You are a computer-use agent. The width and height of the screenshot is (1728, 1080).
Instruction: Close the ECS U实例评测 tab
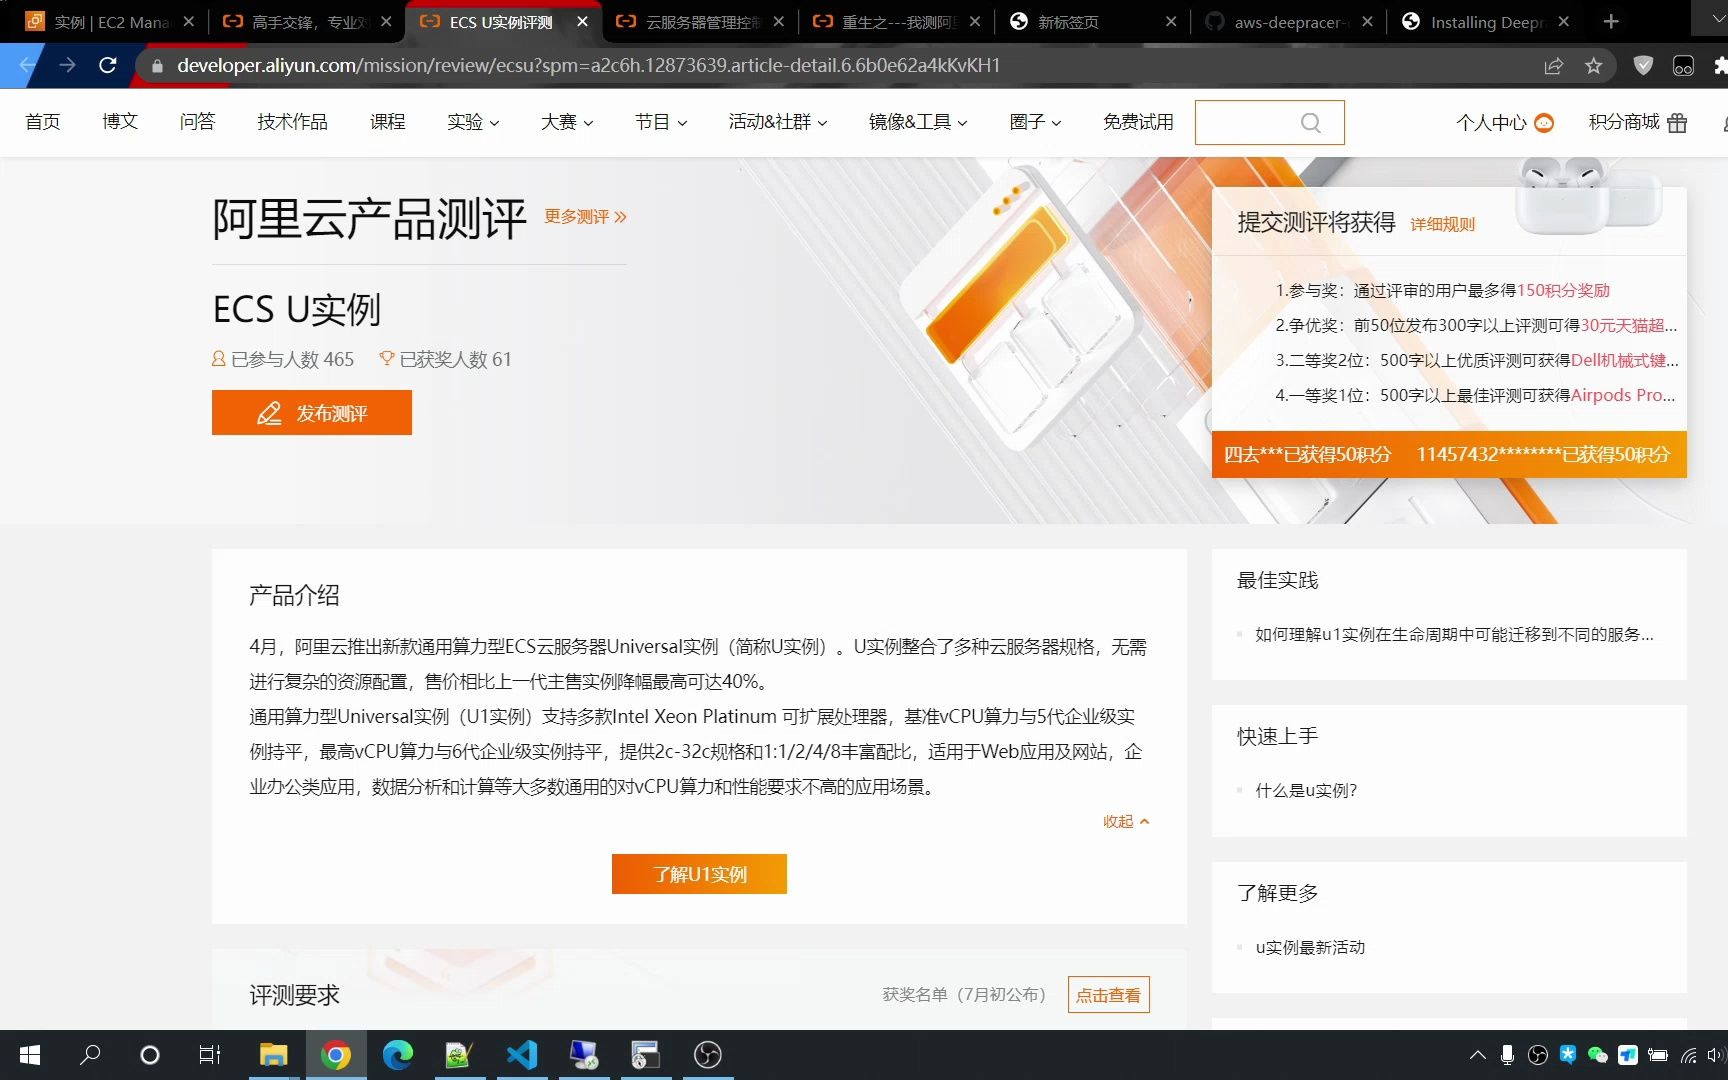582,22
